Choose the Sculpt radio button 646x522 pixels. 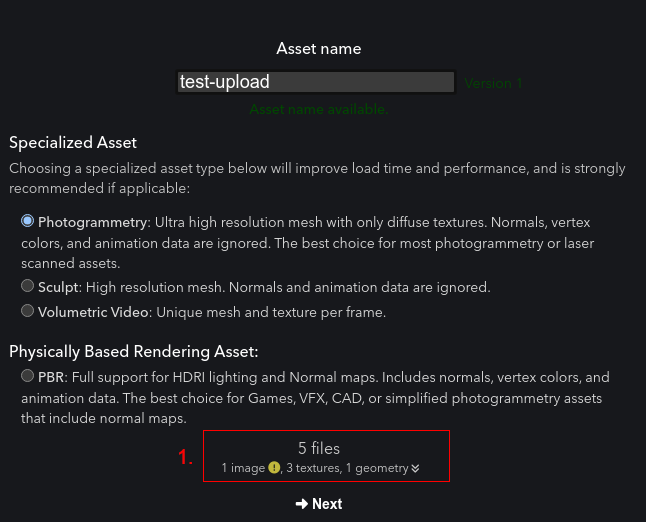[x=28, y=286]
